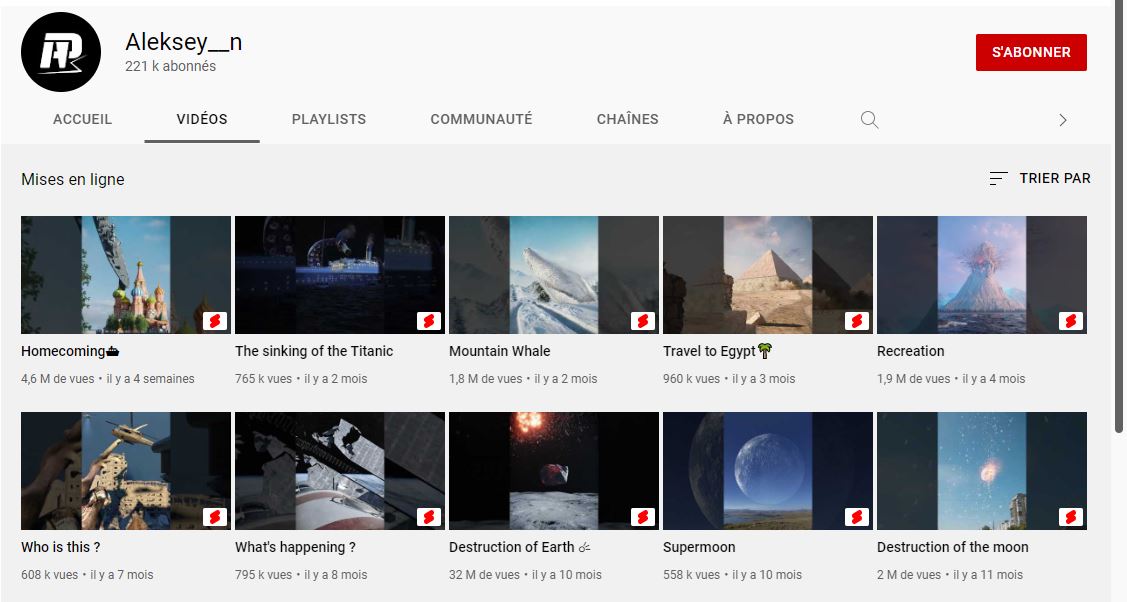Click the Aleksey__n channel avatar logo

(61, 52)
